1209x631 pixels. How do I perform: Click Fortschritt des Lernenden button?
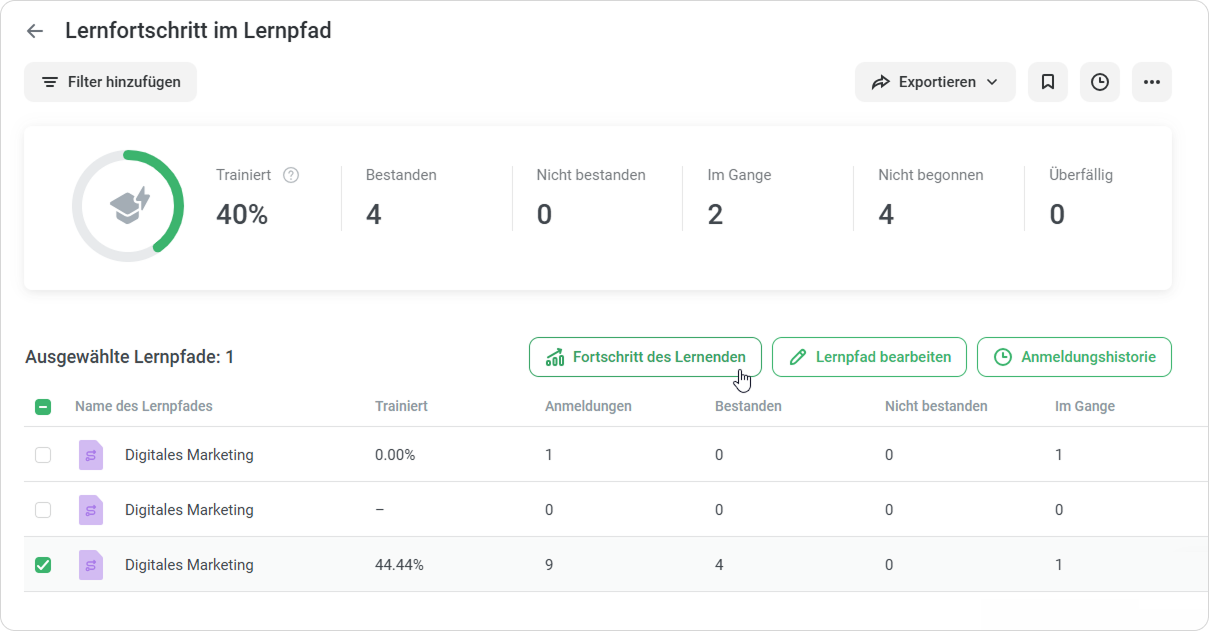[x=645, y=357]
